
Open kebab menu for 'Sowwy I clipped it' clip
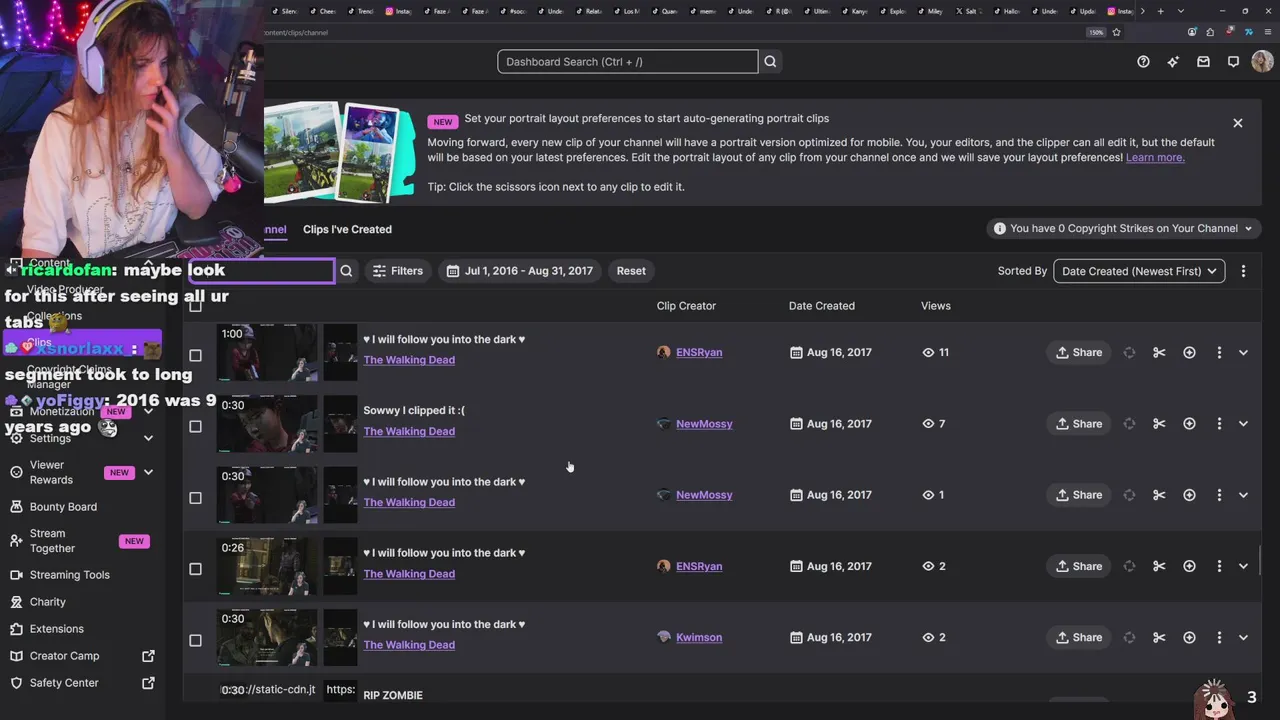pos(1219,424)
